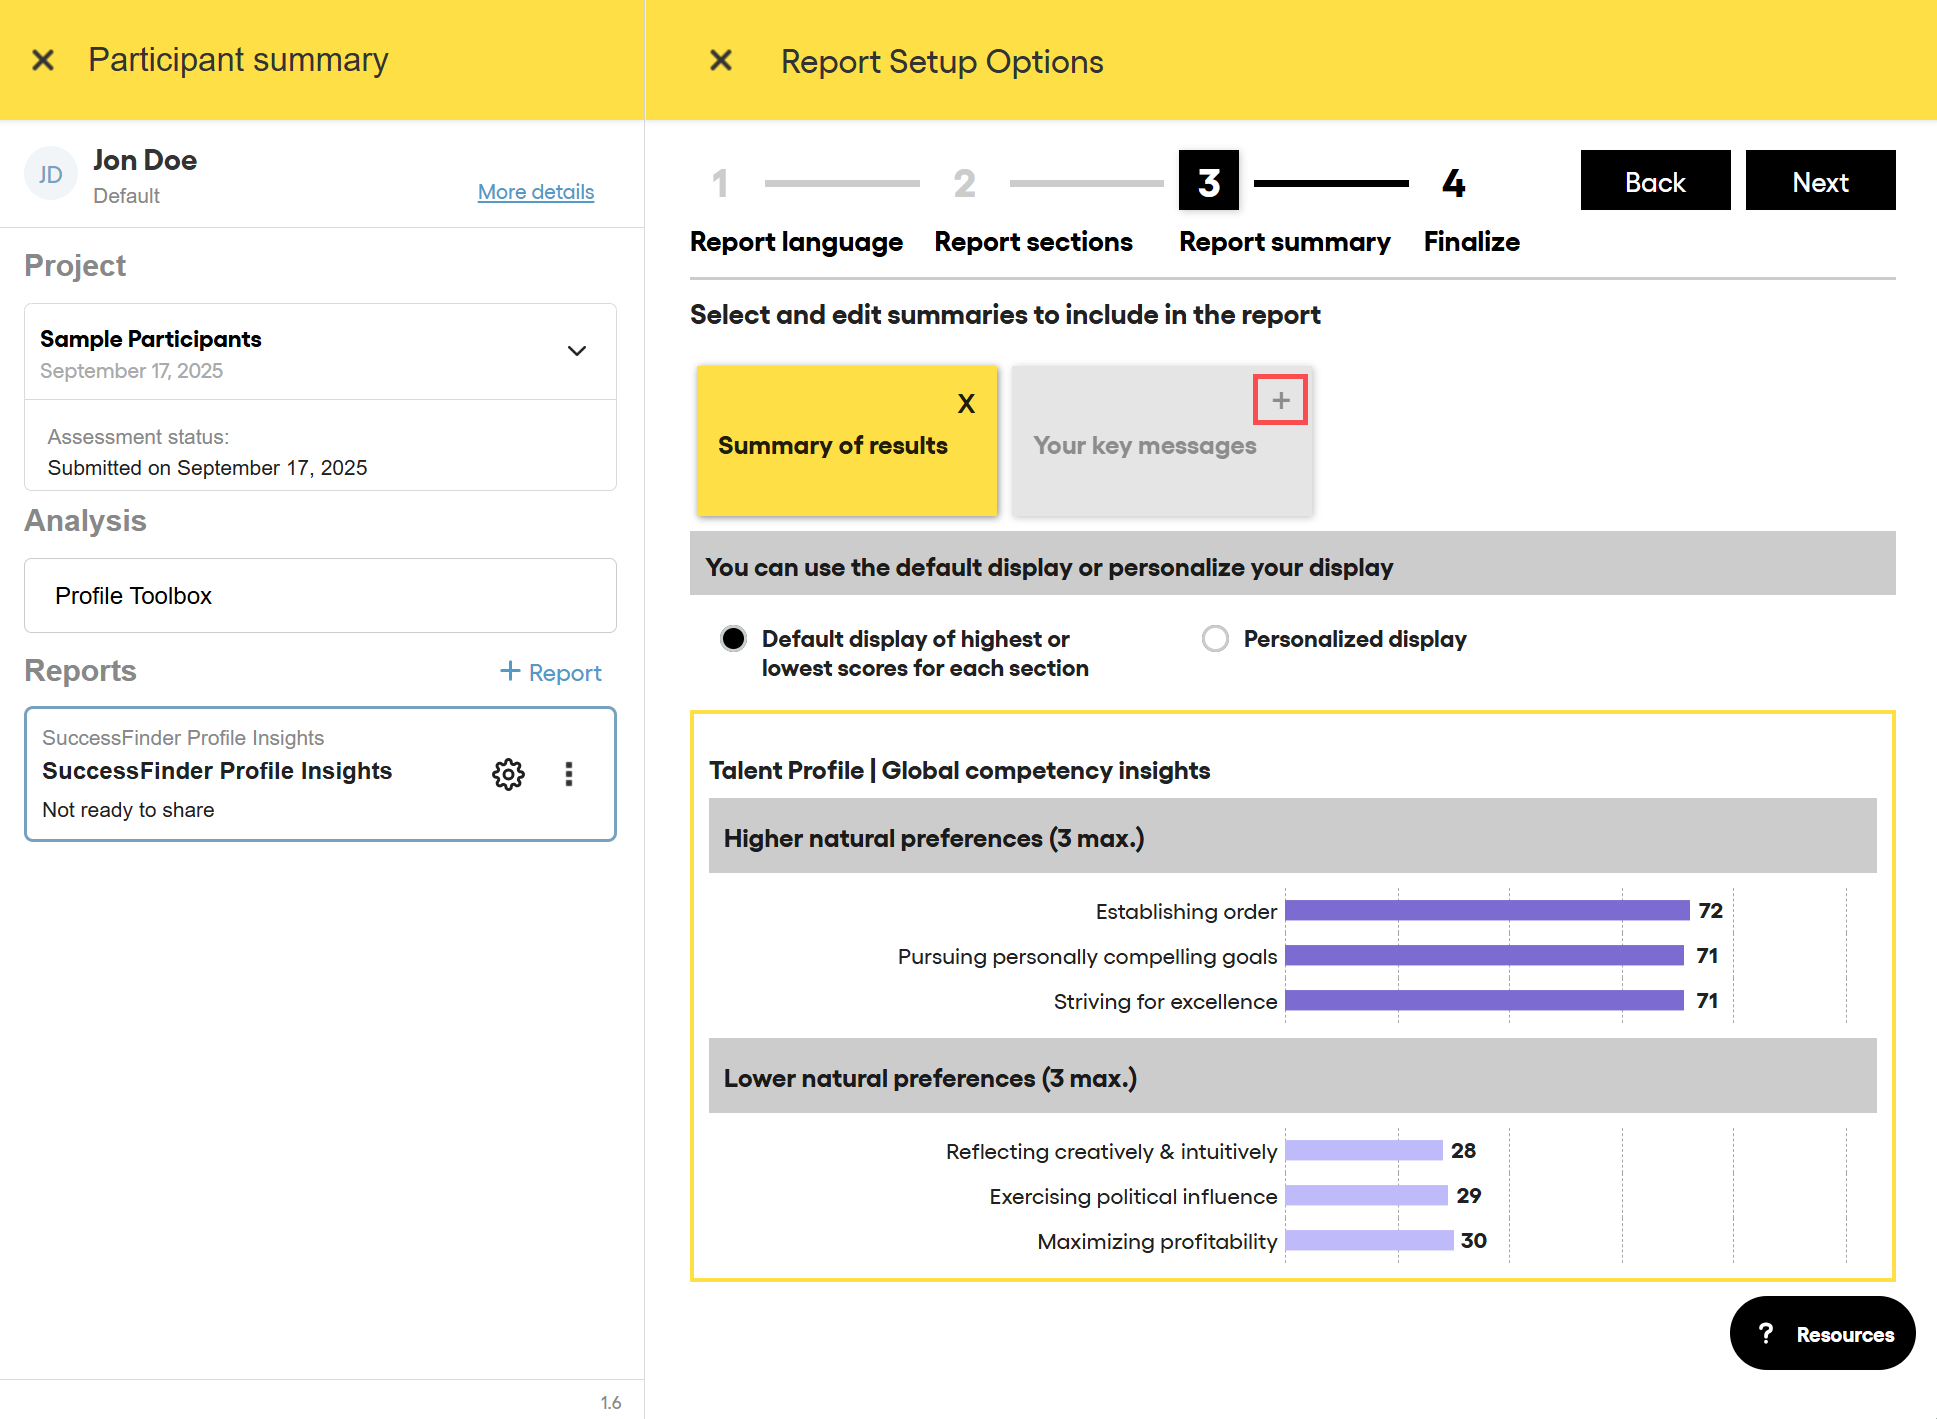The width and height of the screenshot is (1937, 1419).
Task: Select the Personalized display option
Action: (x=1215, y=639)
